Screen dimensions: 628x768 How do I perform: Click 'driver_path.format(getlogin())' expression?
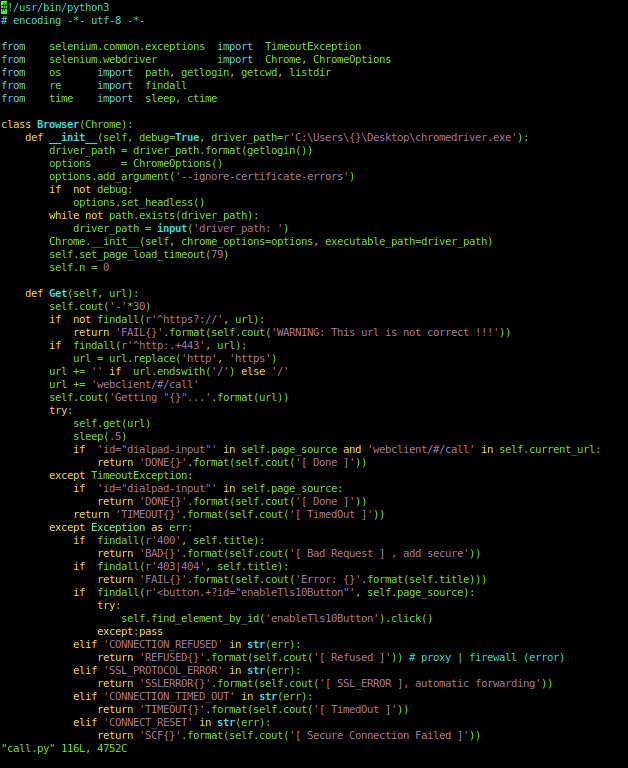223,150
